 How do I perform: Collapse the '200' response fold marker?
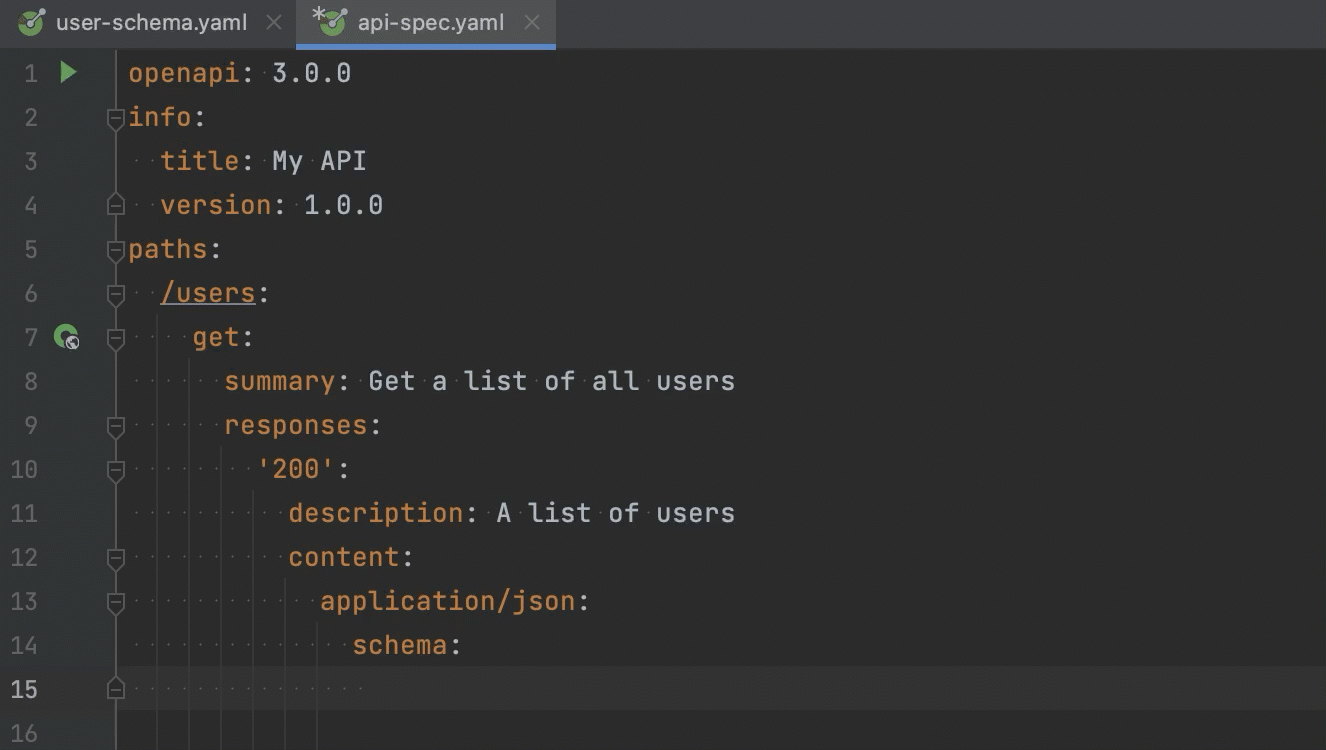(115, 469)
